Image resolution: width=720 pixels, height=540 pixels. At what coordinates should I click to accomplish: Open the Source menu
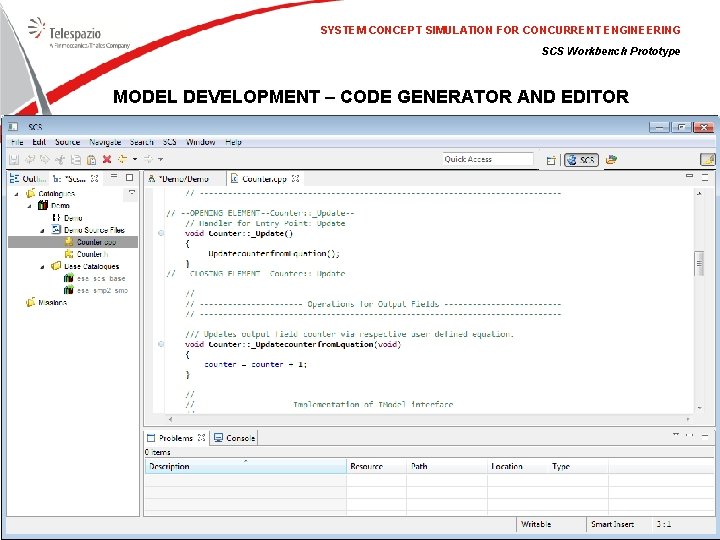click(68, 142)
